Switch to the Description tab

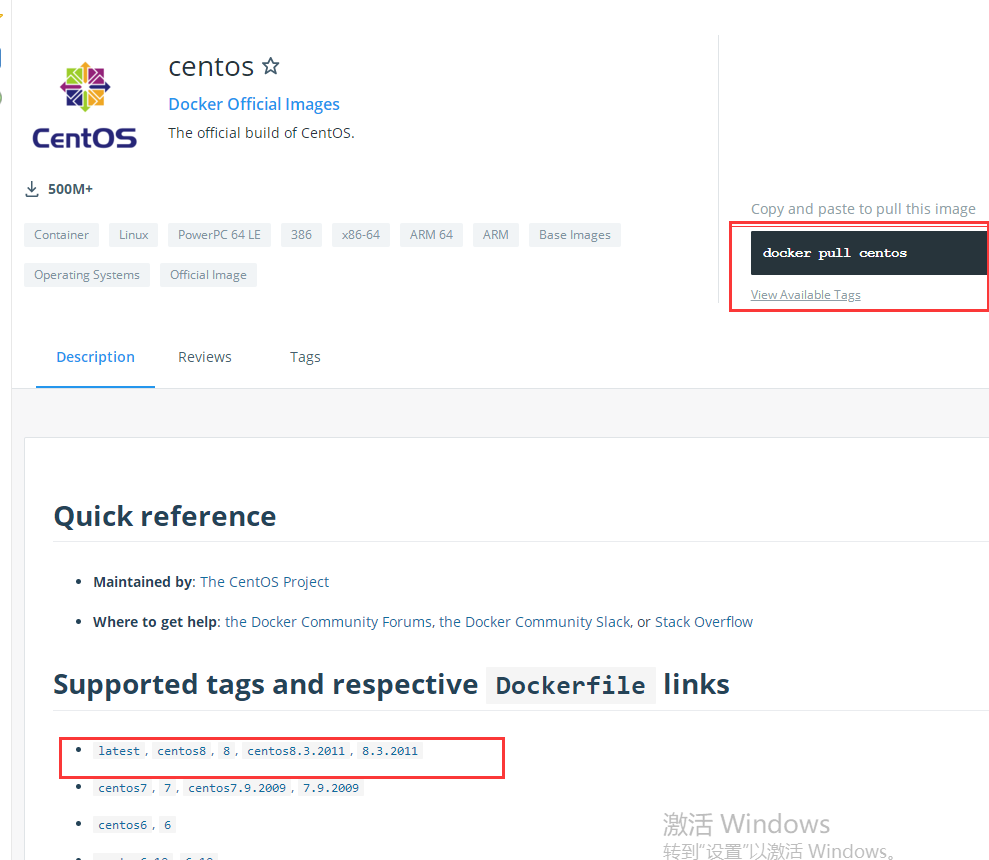(95, 357)
